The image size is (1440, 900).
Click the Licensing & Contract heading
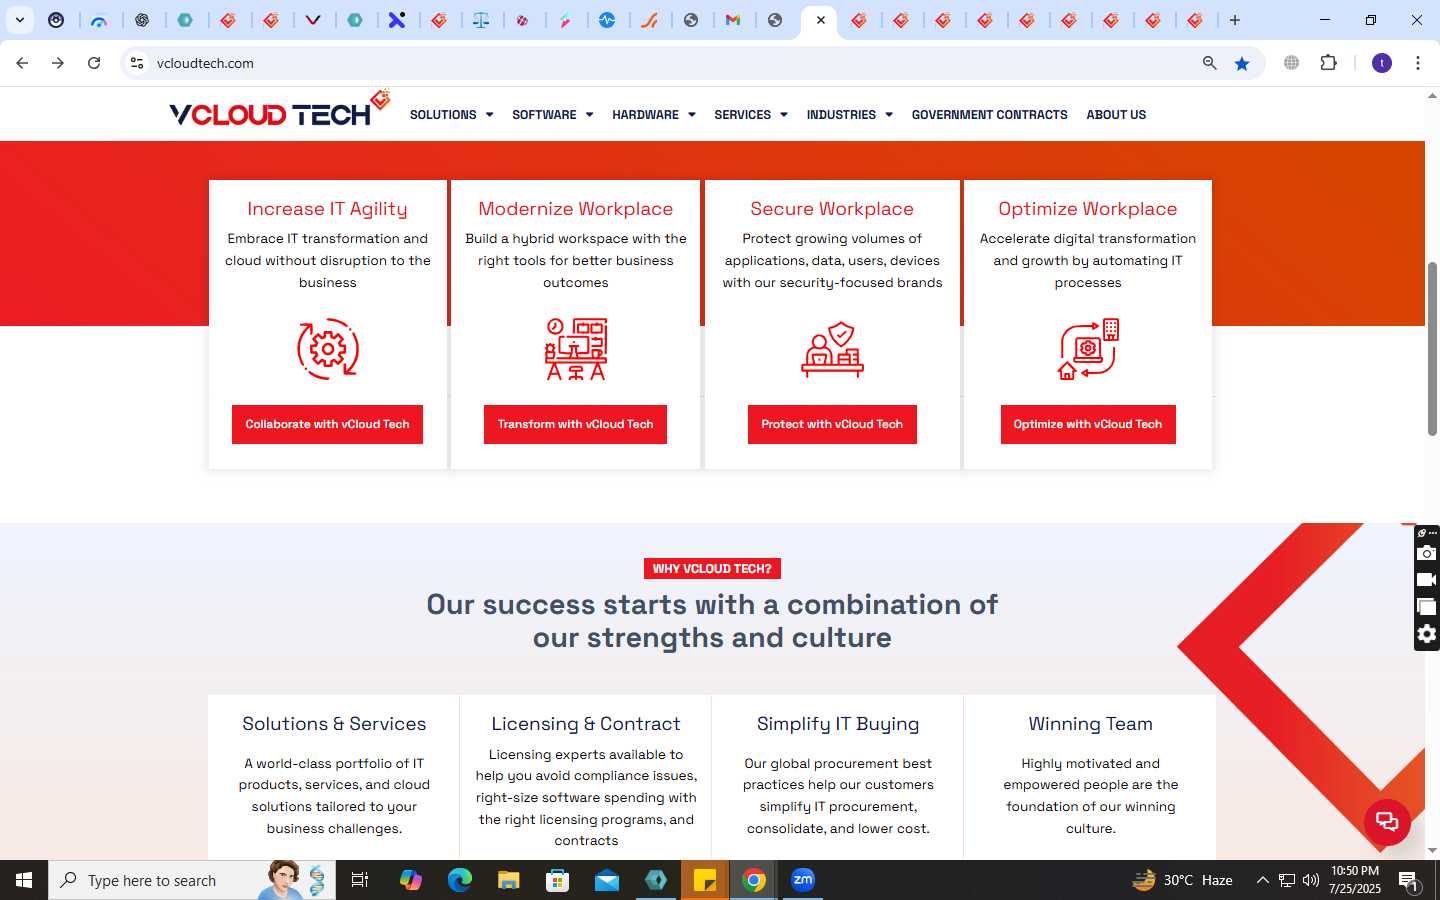click(586, 724)
